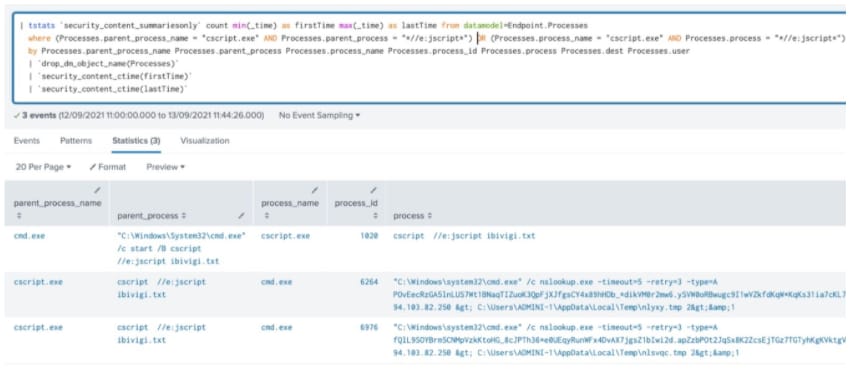Click process ID value 6264
The width and height of the screenshot is (853, 372).
(369, 282)
